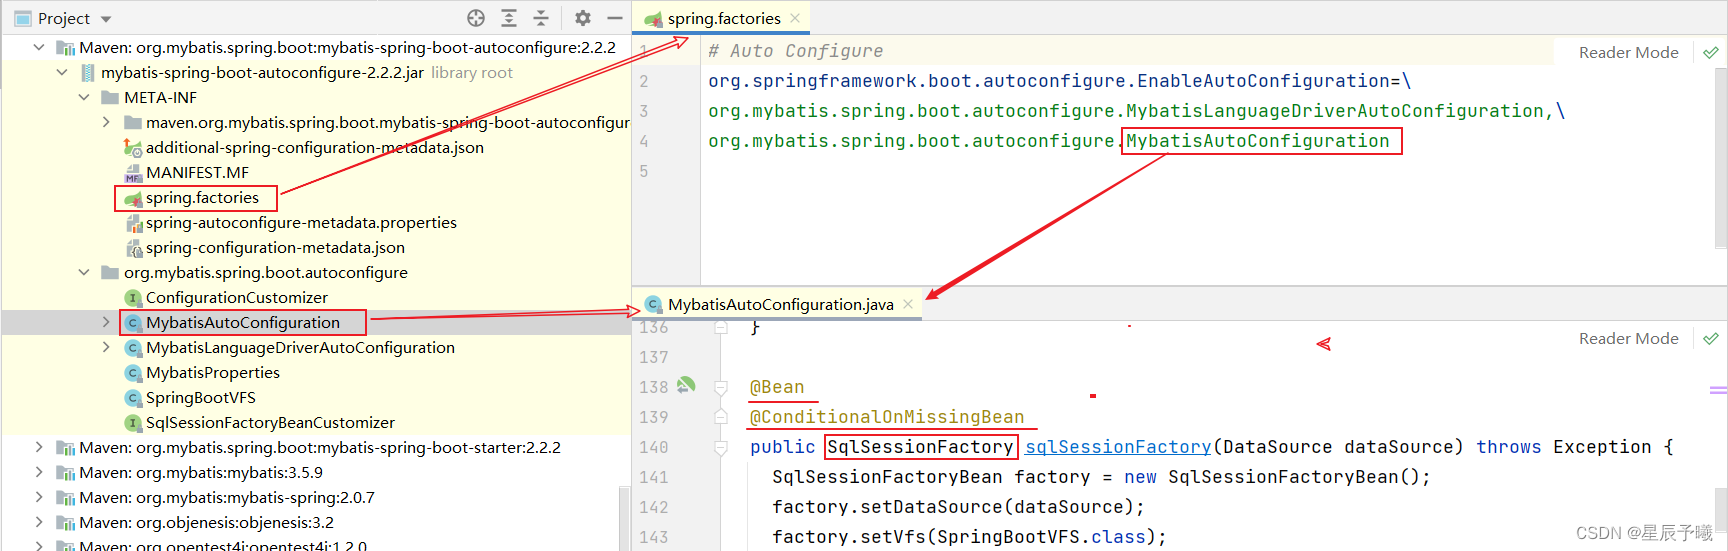Open the sqlSessionFactory method link

[x=1118, y=447]
